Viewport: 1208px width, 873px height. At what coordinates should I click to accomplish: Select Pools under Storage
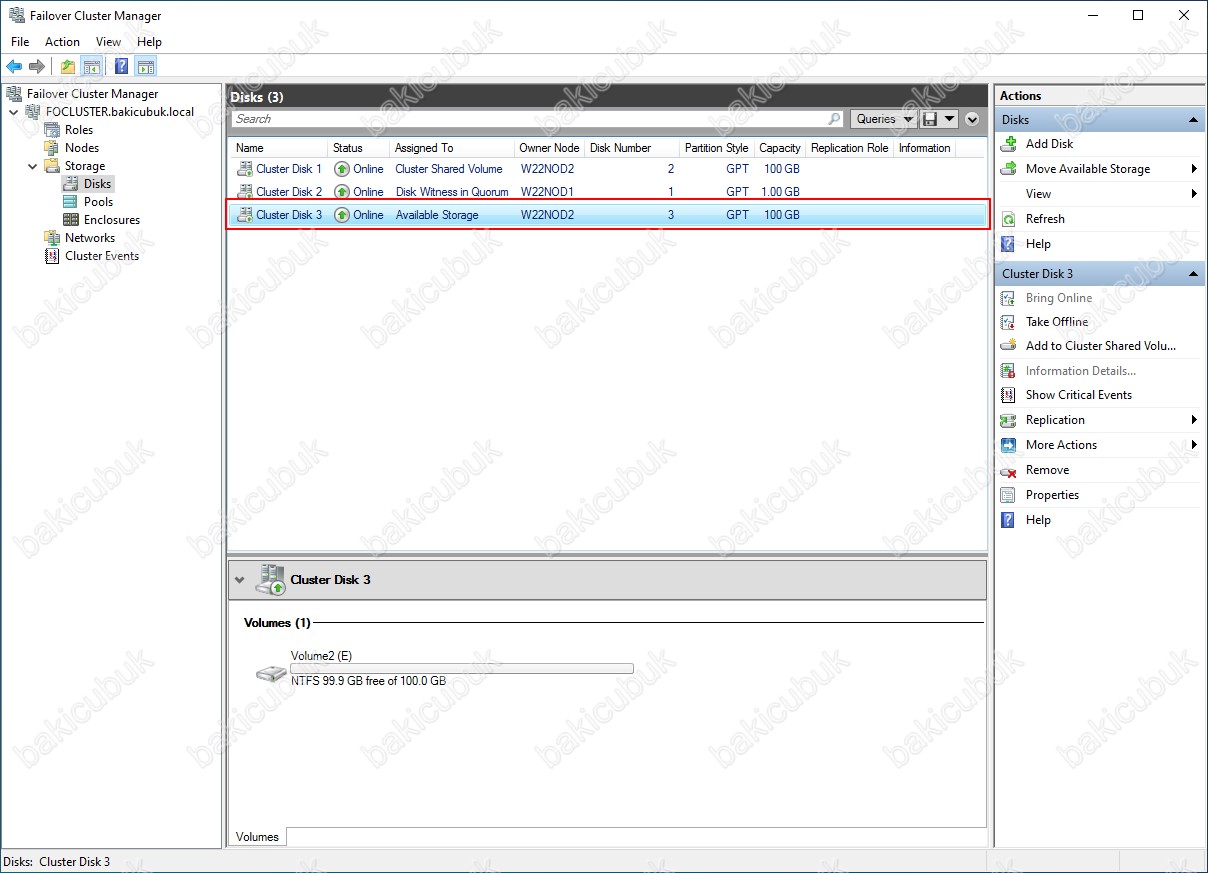pos(98,202)
